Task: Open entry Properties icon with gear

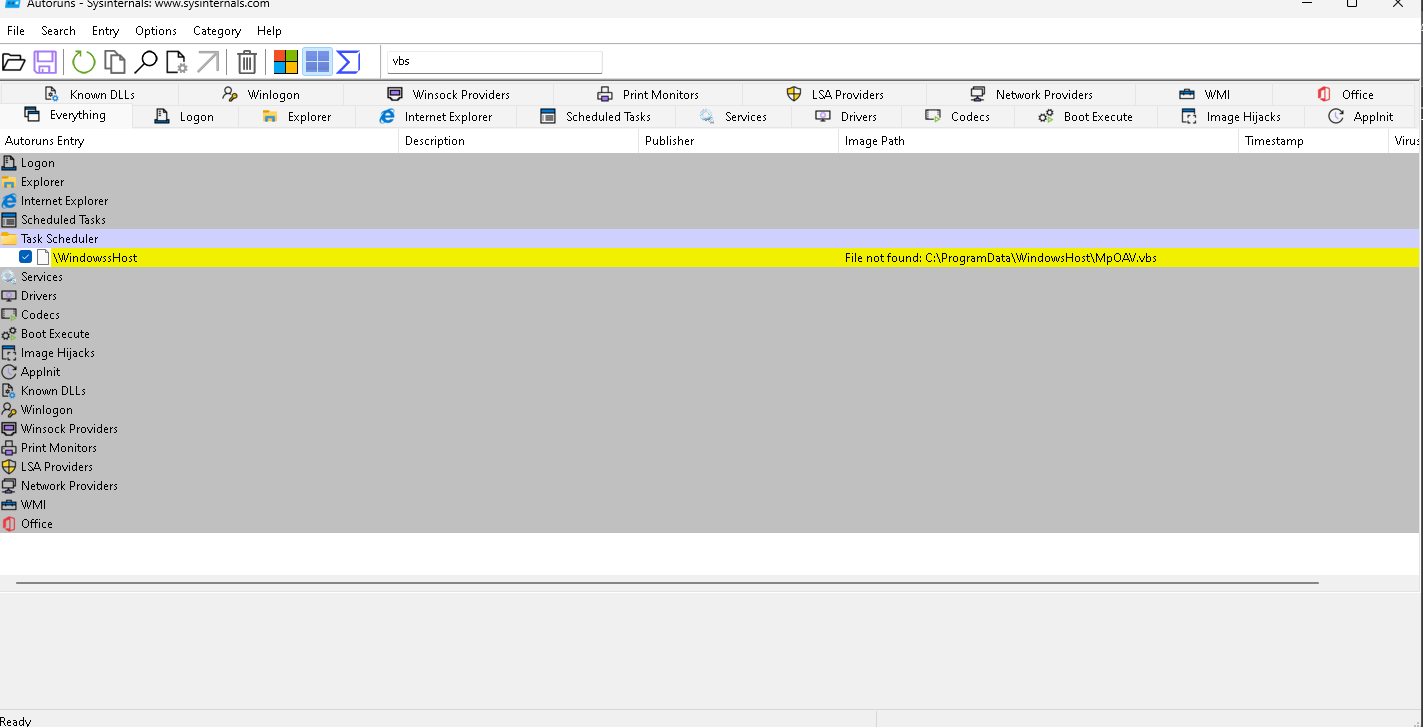Action: point(177,62)
